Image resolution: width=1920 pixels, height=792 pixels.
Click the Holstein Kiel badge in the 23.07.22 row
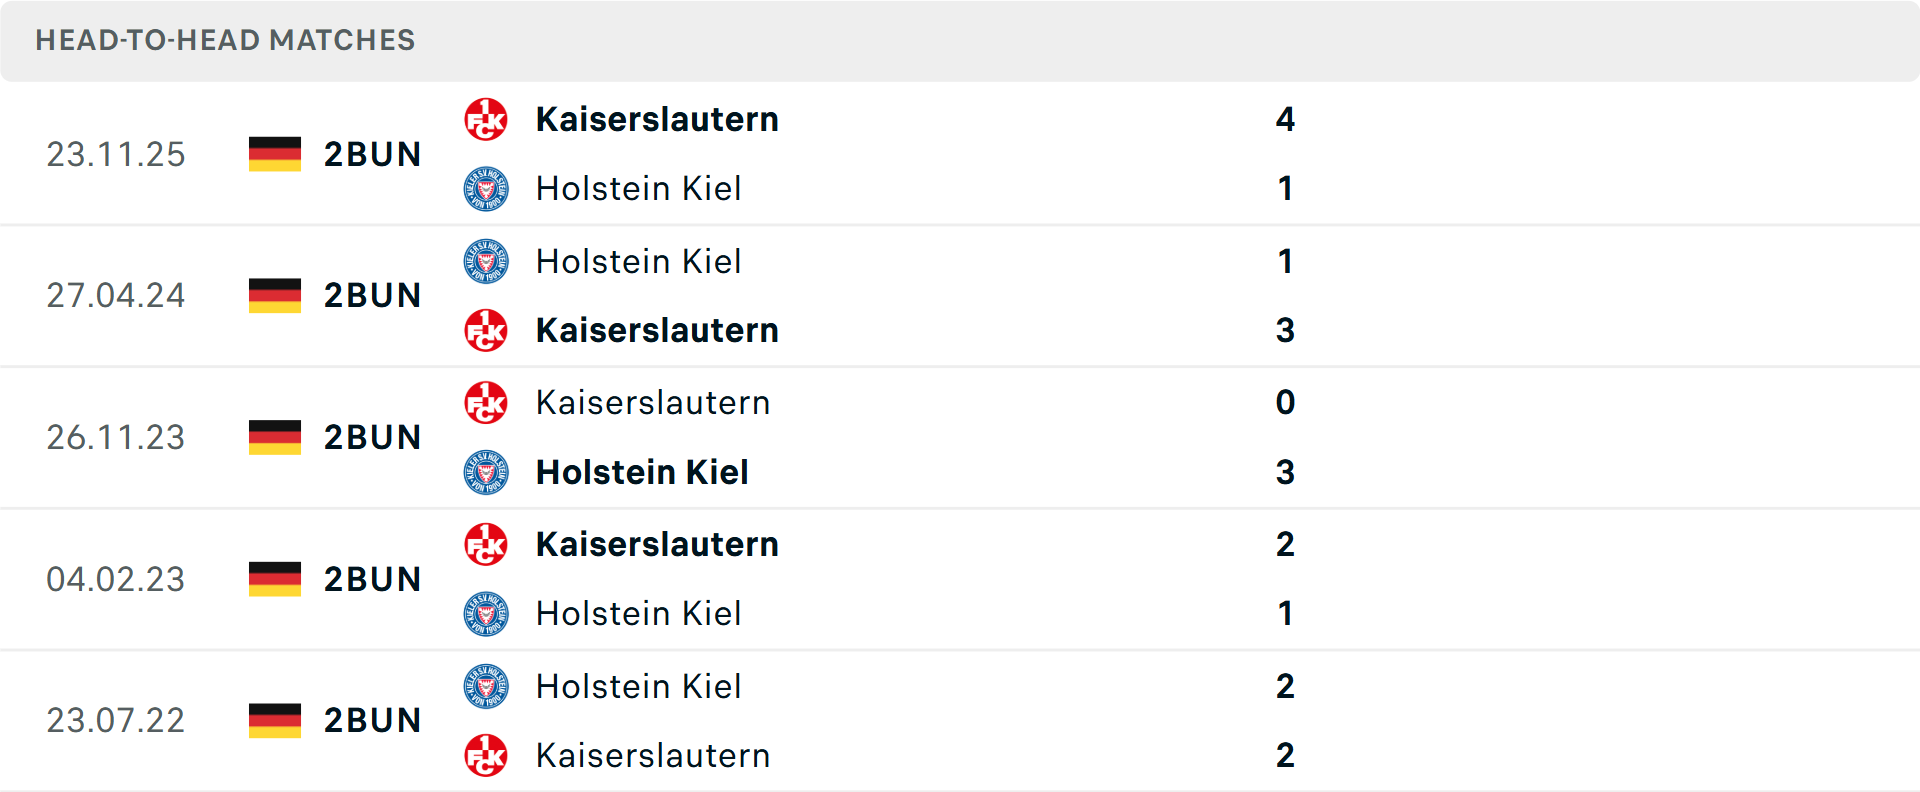coord(487,687)
